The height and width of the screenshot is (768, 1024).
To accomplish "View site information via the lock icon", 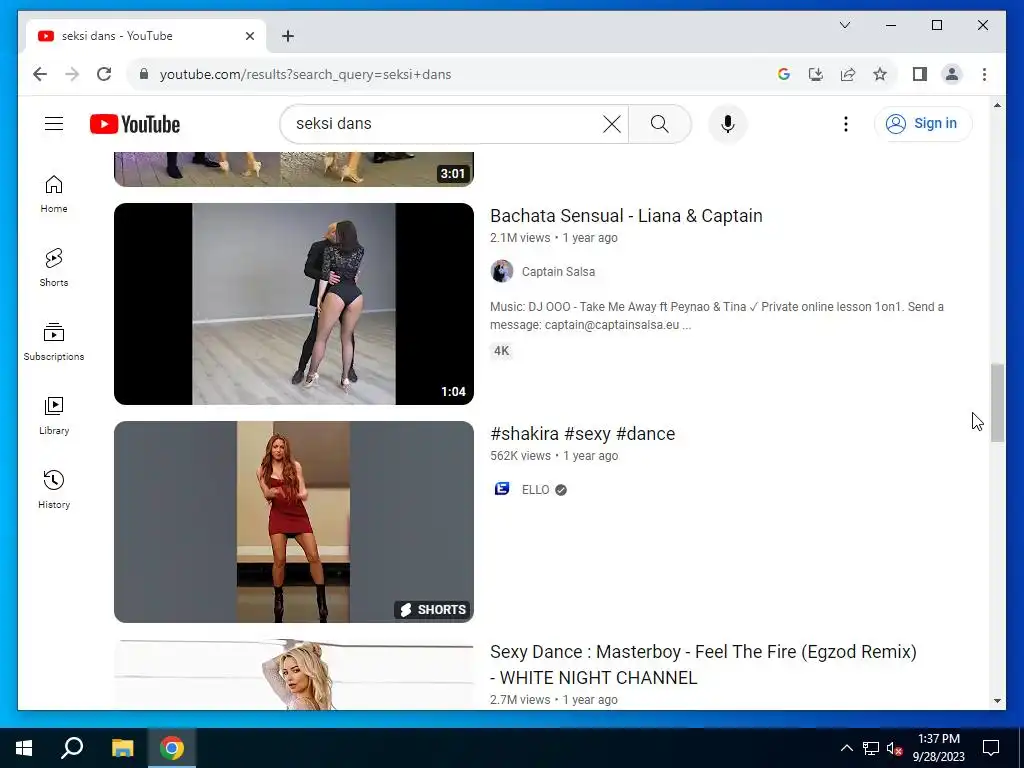I will 144,74.
